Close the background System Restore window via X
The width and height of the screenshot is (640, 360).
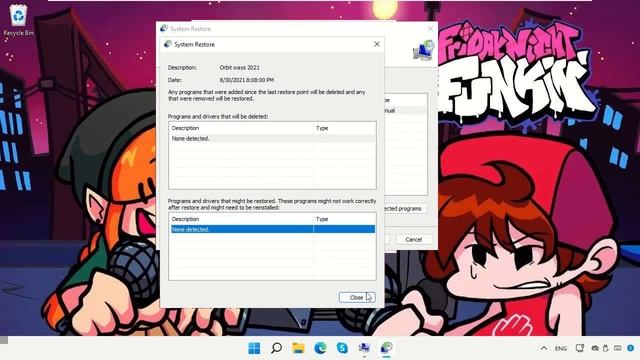coord(430,29)
